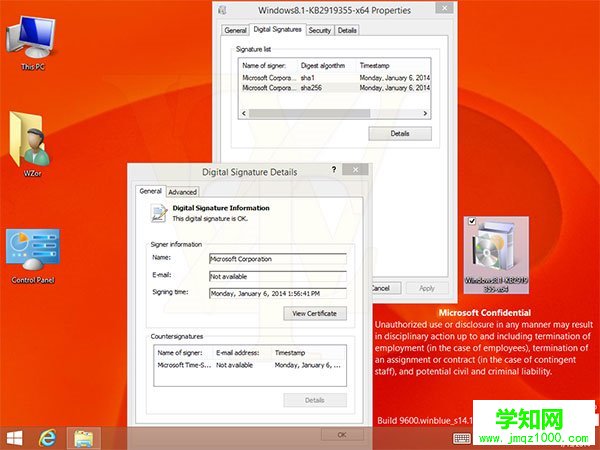Select the Digital Signatures tab

tap(277, 29)
